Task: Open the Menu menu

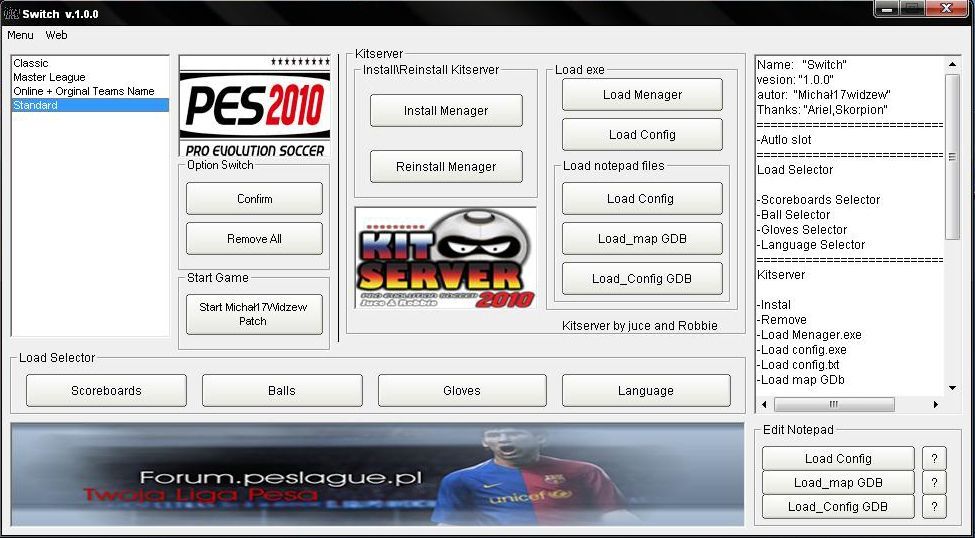Action: 20,35
